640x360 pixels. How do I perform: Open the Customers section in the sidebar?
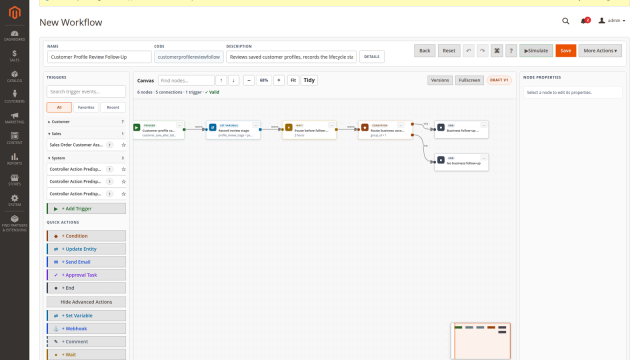14,97
